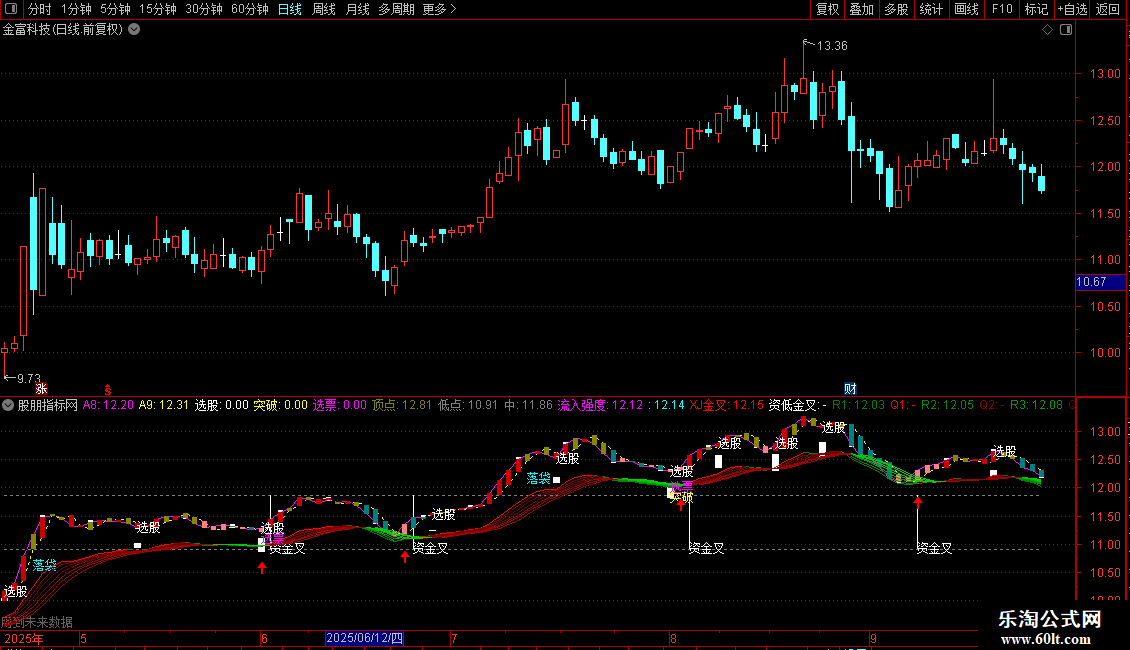Click the 2025年 label on time axis
Screen dimensions: 1130x650
(24, 638)
